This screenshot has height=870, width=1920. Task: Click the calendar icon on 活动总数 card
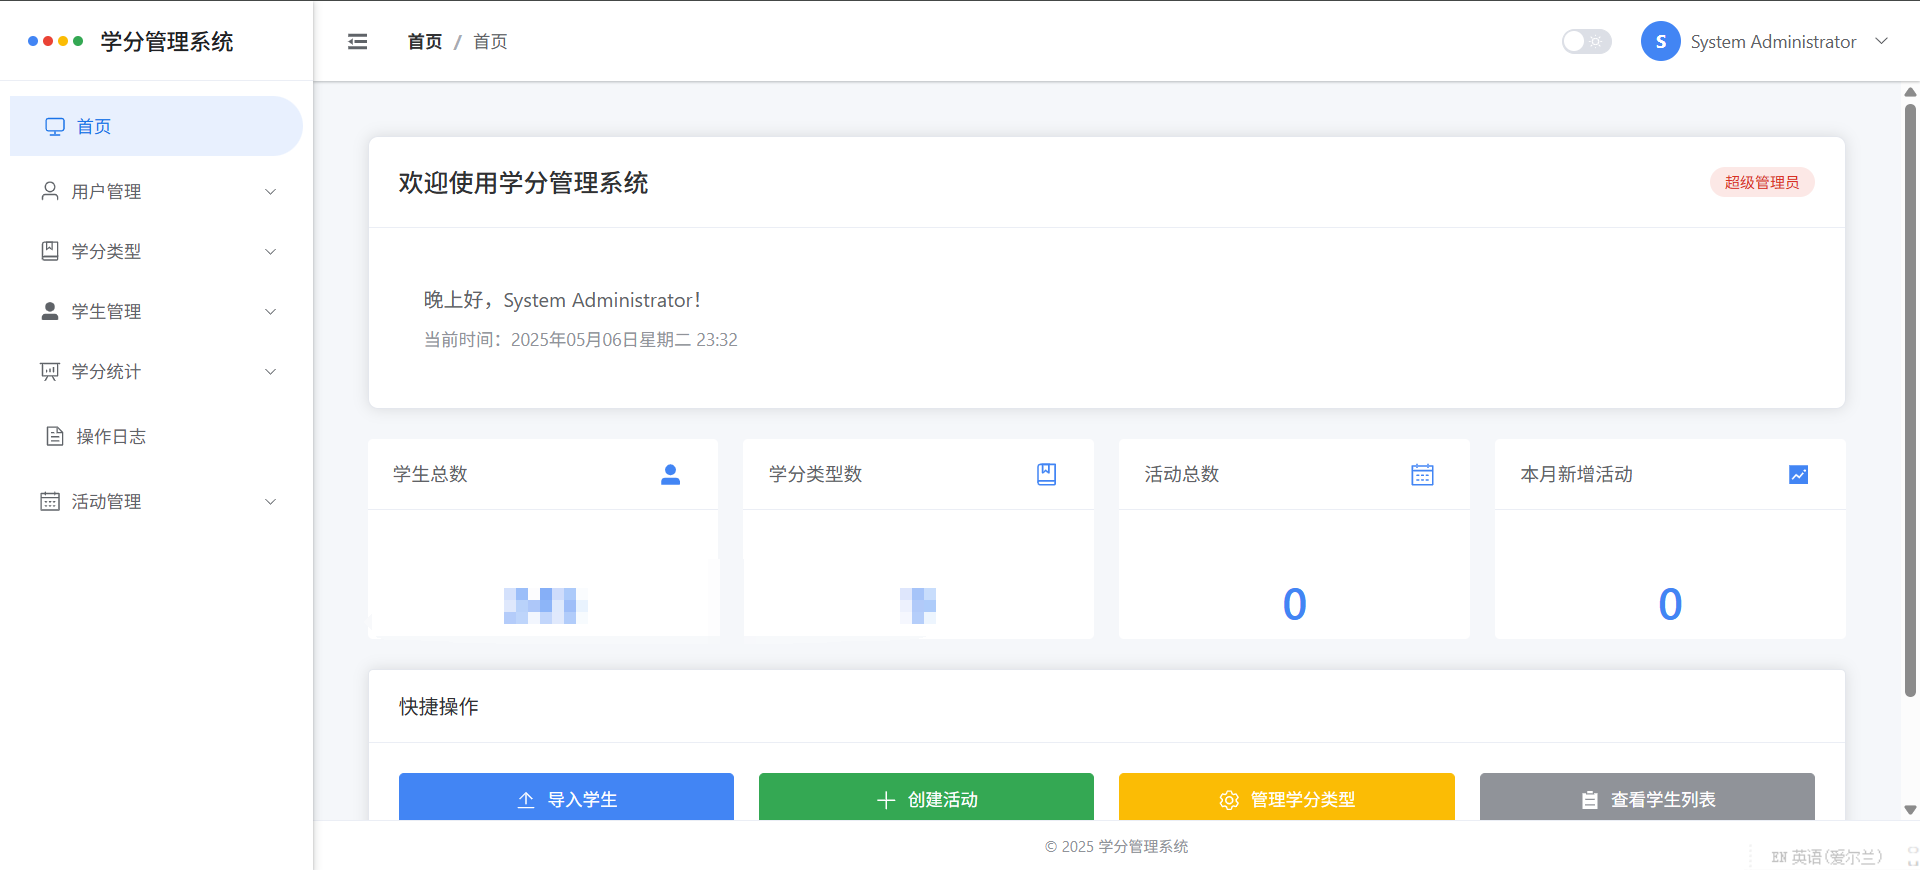(x=1422, y=474)
